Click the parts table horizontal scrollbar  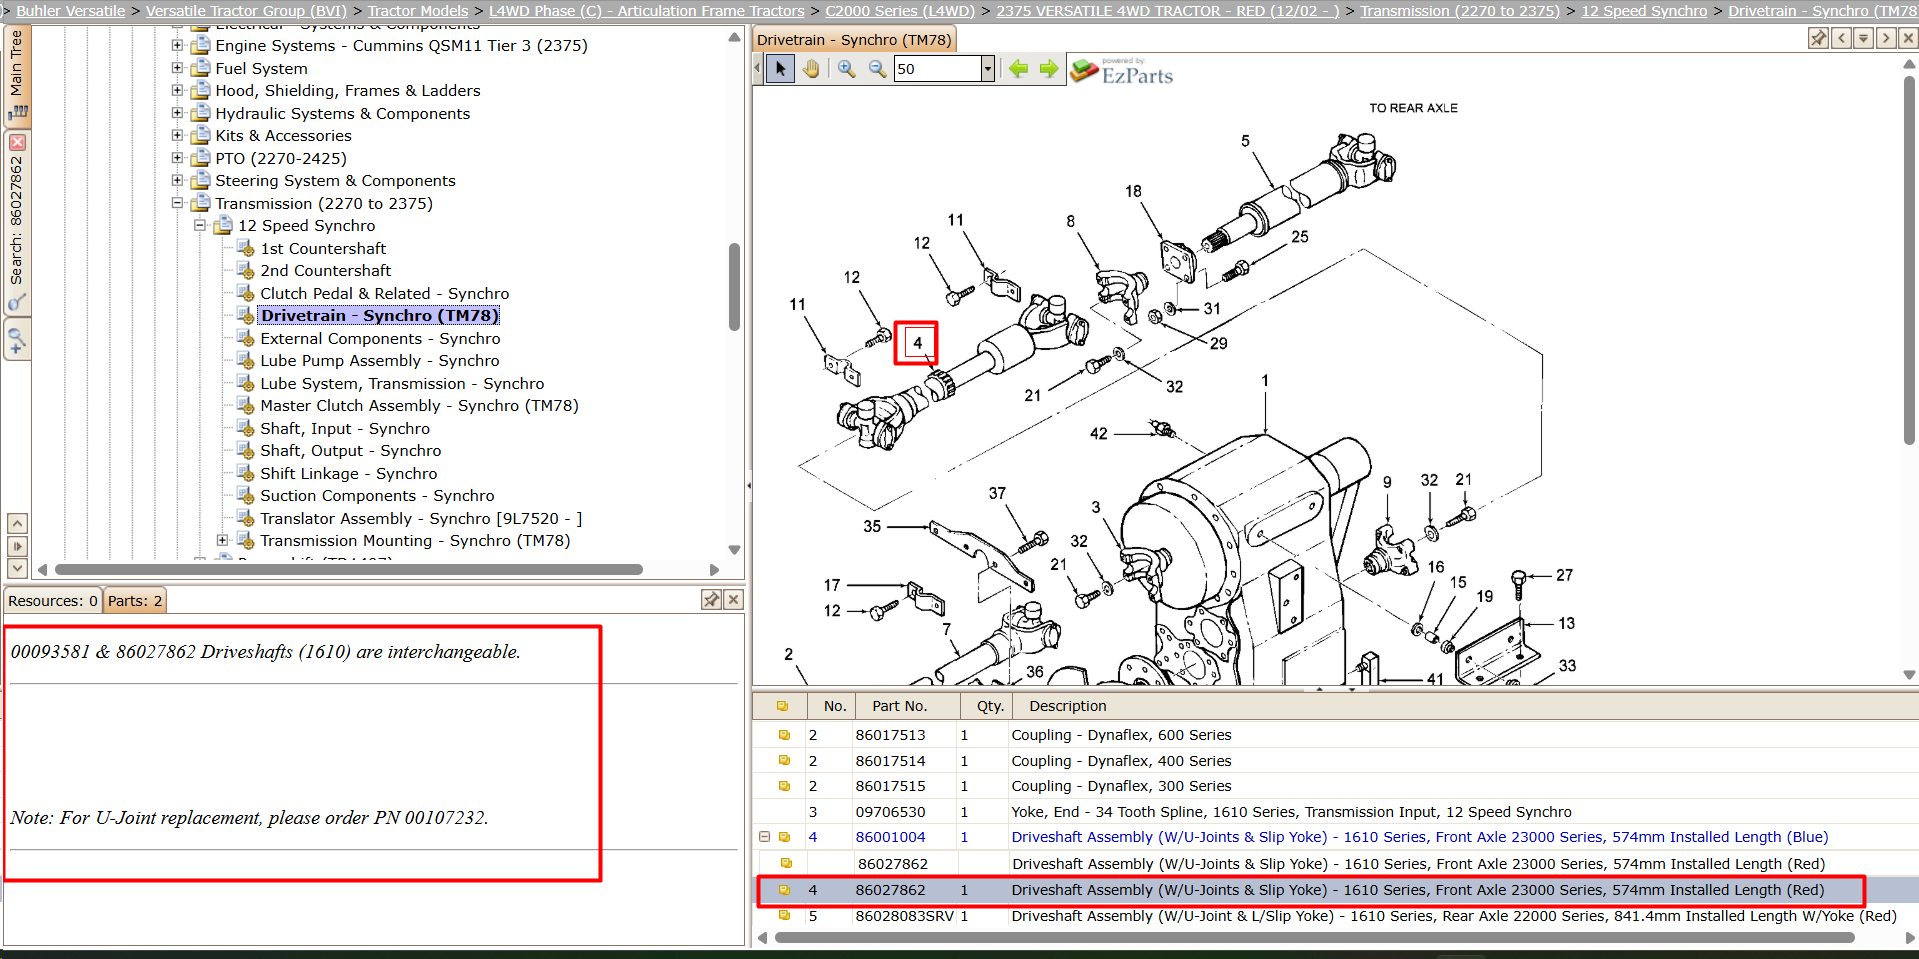coord(1315,938)
